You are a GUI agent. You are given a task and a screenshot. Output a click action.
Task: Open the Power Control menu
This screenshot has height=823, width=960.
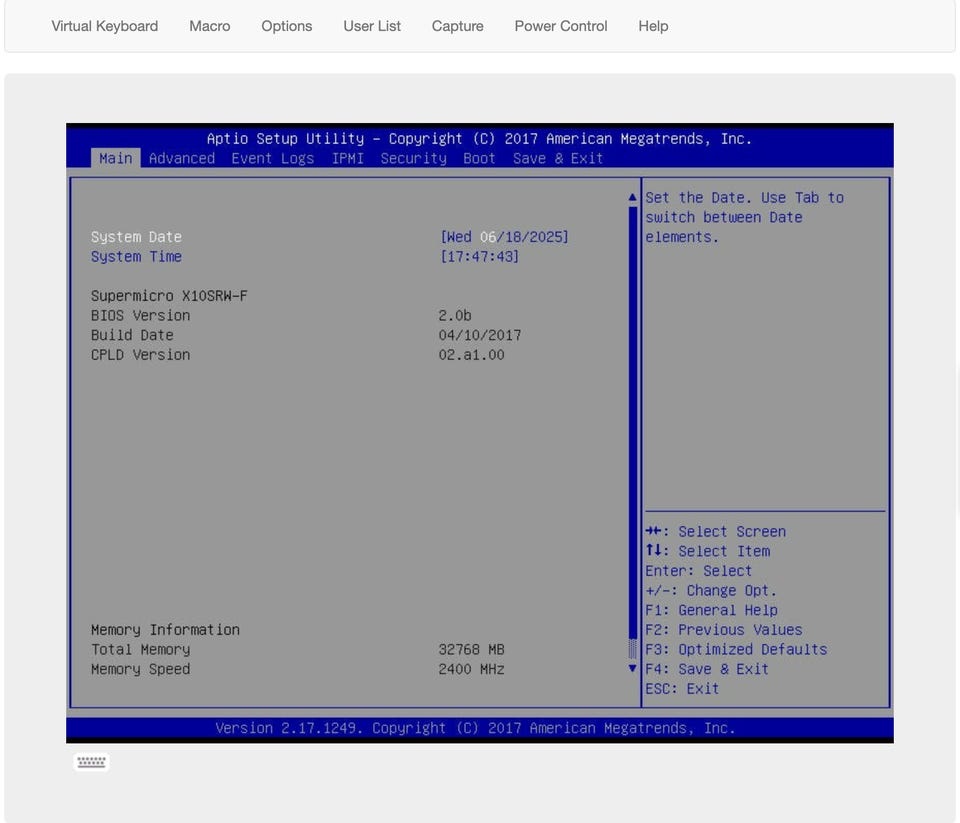pos(561,26)
